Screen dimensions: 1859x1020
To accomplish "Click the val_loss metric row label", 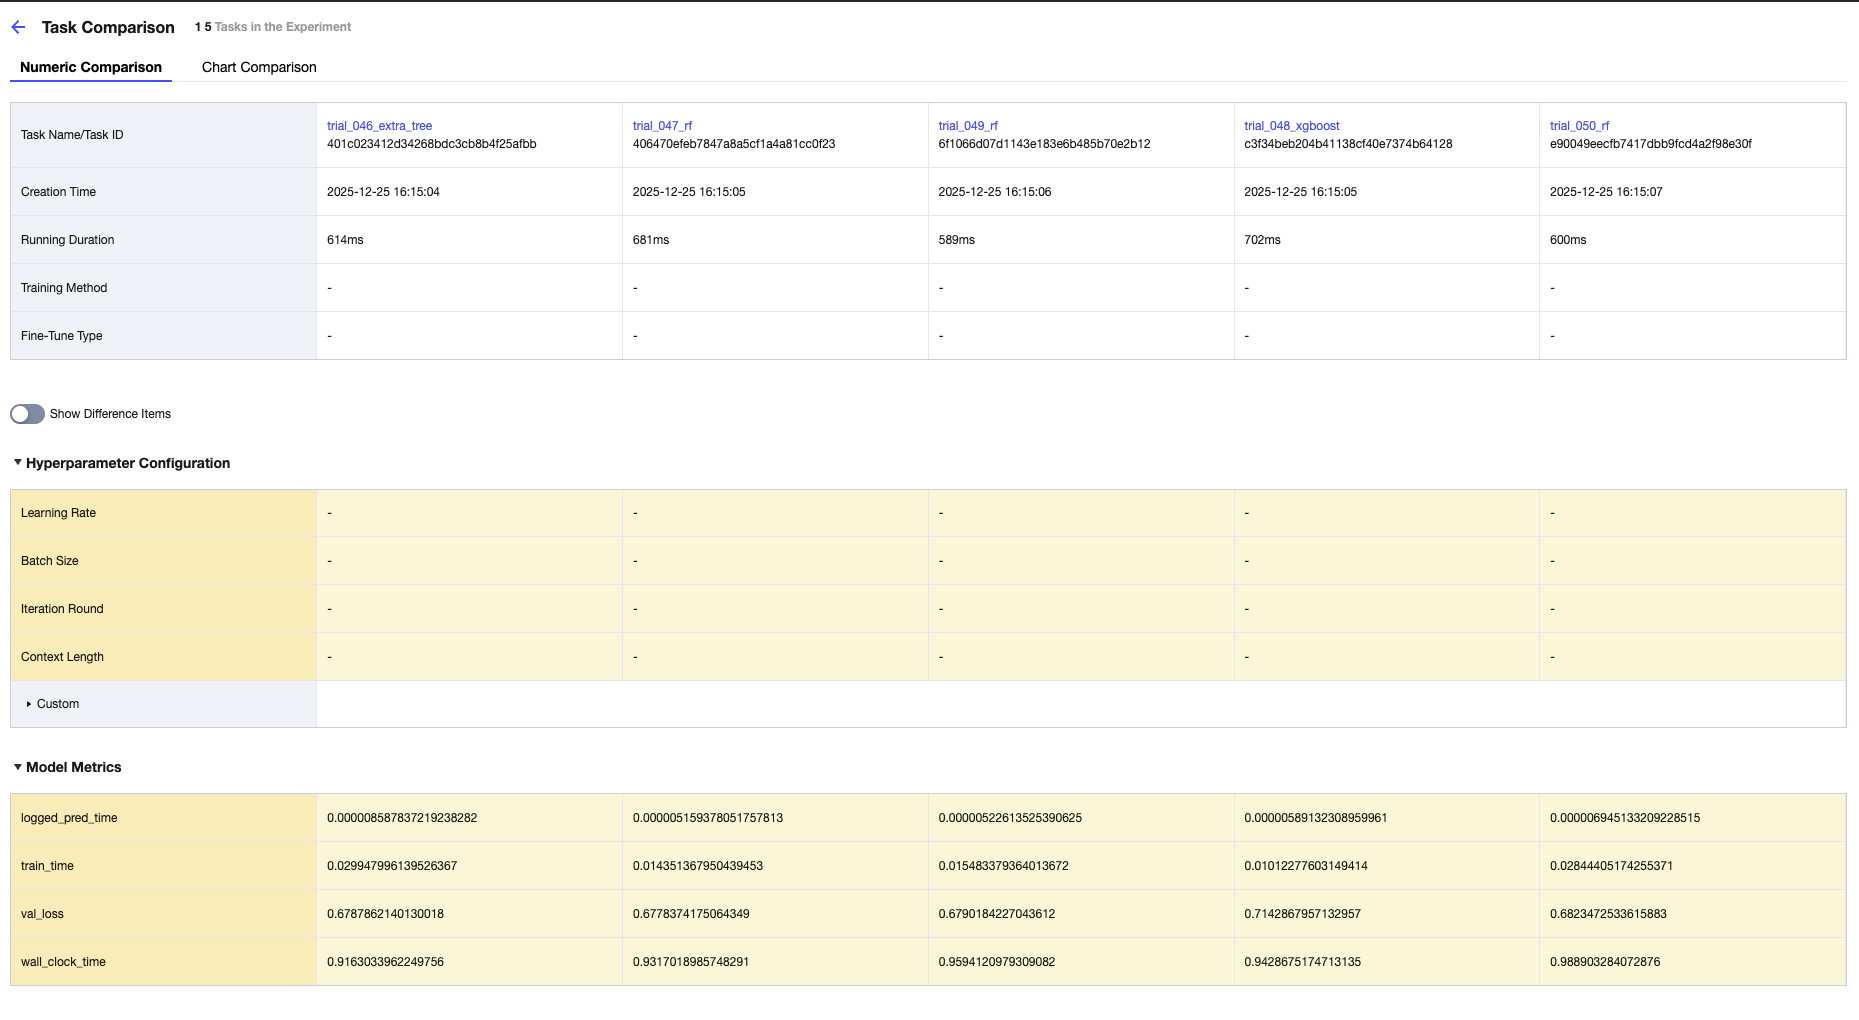I will [x=42, y=914].
